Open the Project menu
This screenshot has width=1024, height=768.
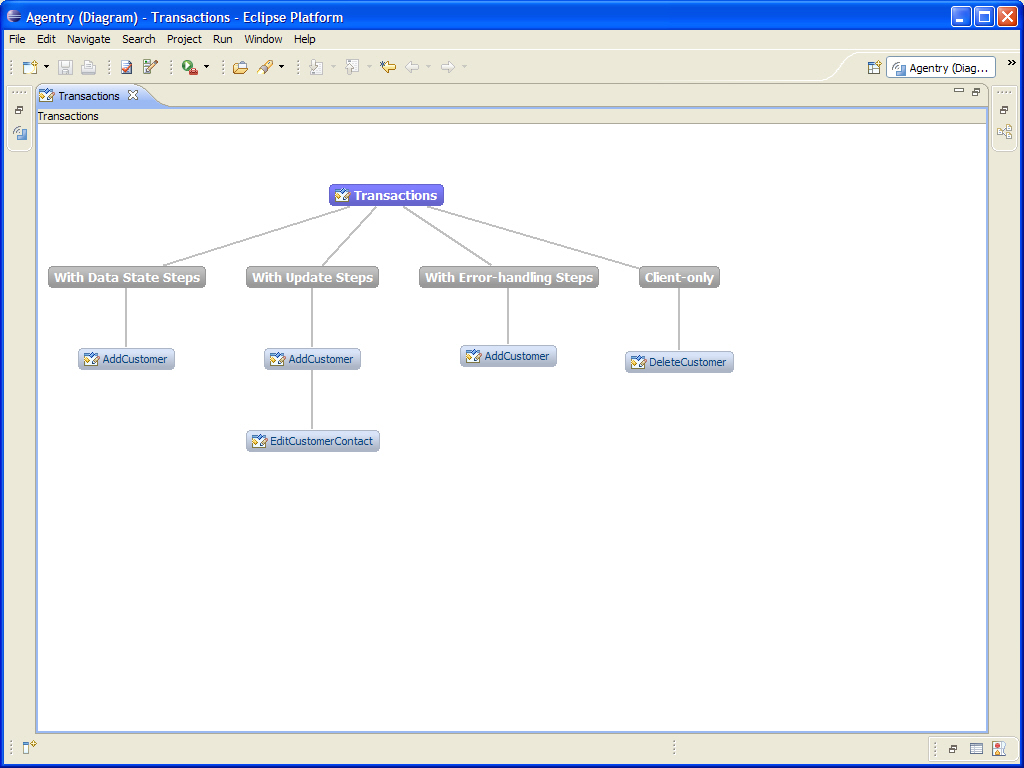pos(184,39)
